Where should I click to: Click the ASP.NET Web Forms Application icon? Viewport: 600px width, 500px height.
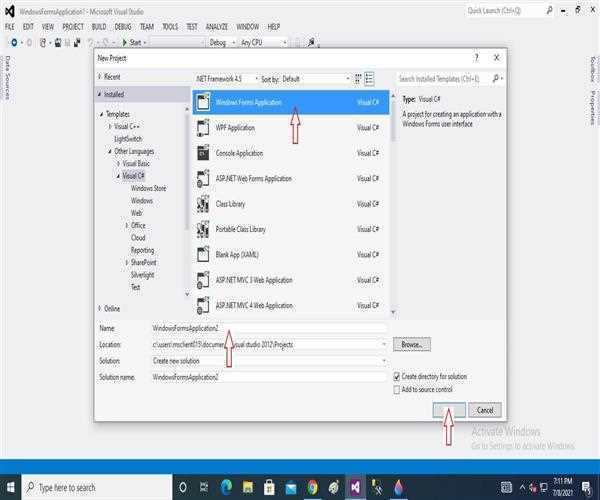click(204, 178)
